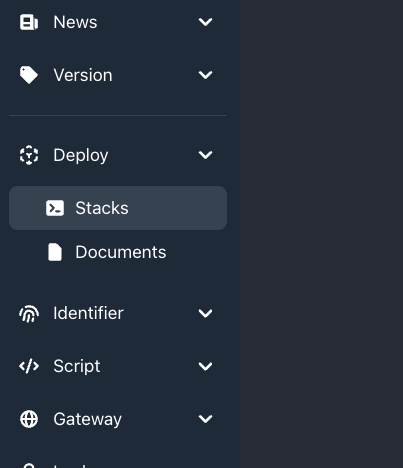Viewport: 403px width, 468px height.
Task: Expand the Gateway section chevron
Action: [x=205, y=419]
